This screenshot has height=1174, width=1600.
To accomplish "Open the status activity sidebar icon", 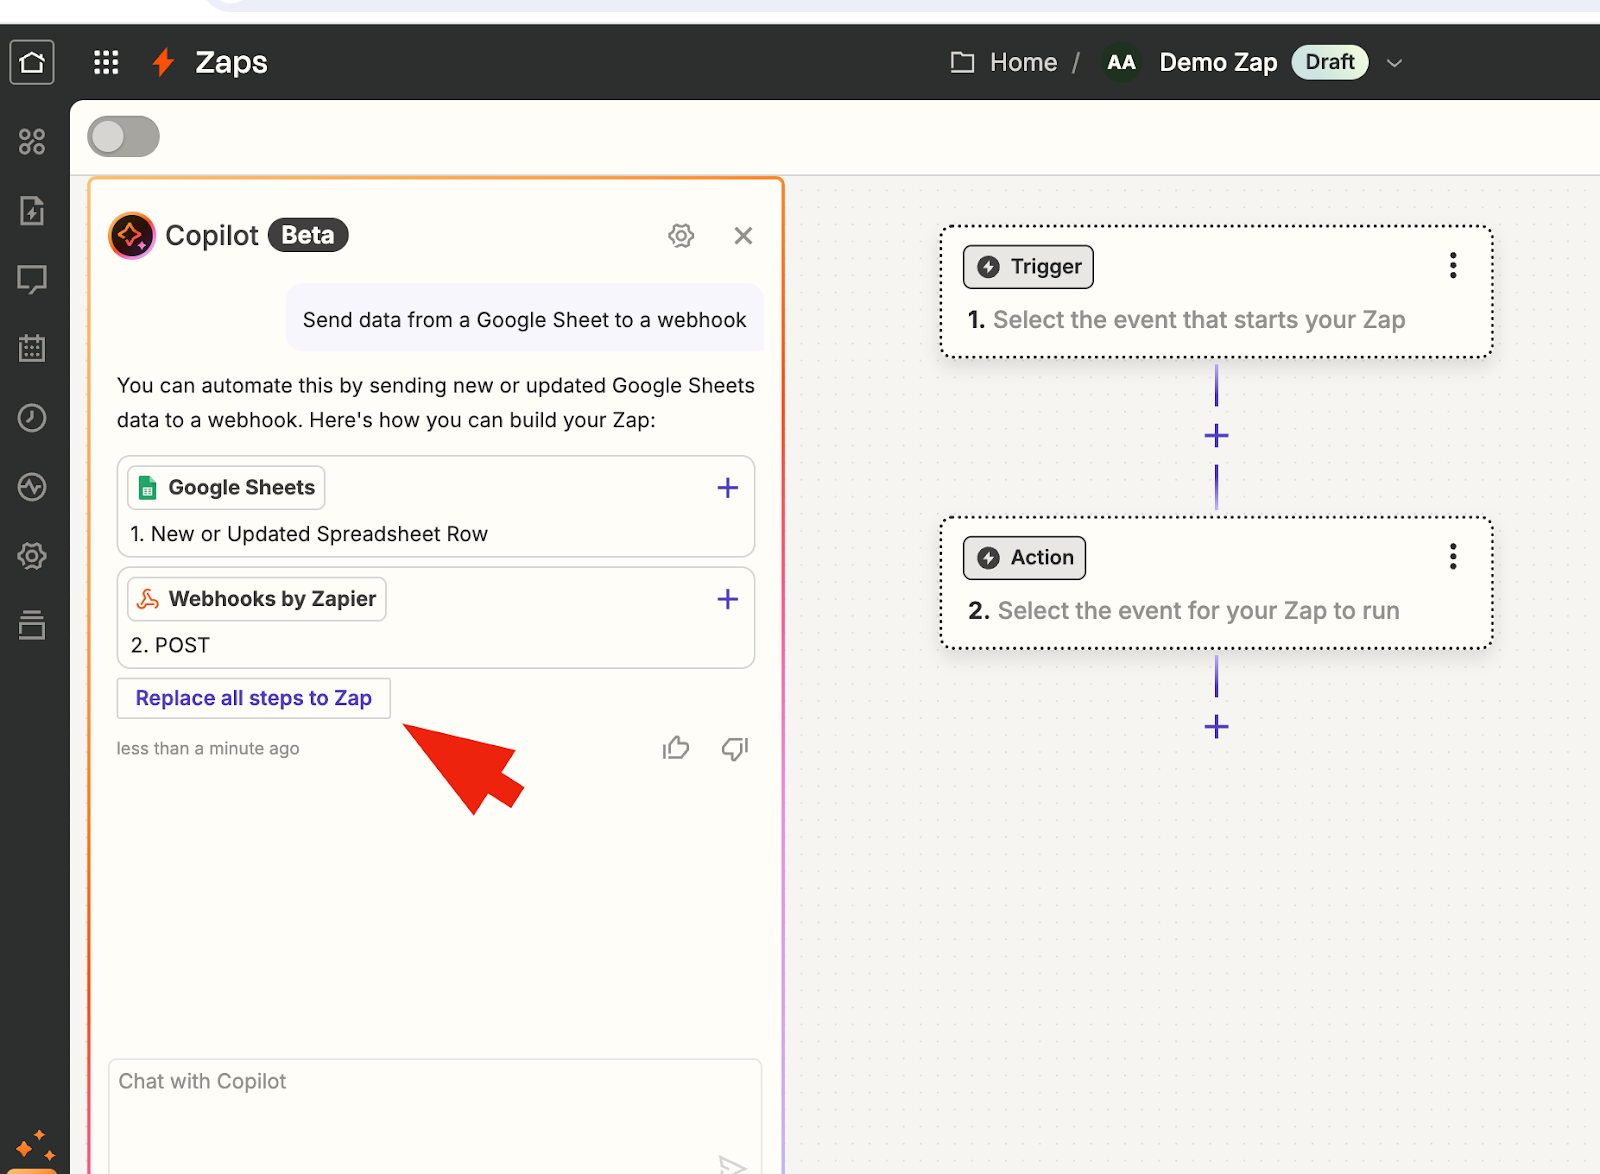I will coord(32,487).
